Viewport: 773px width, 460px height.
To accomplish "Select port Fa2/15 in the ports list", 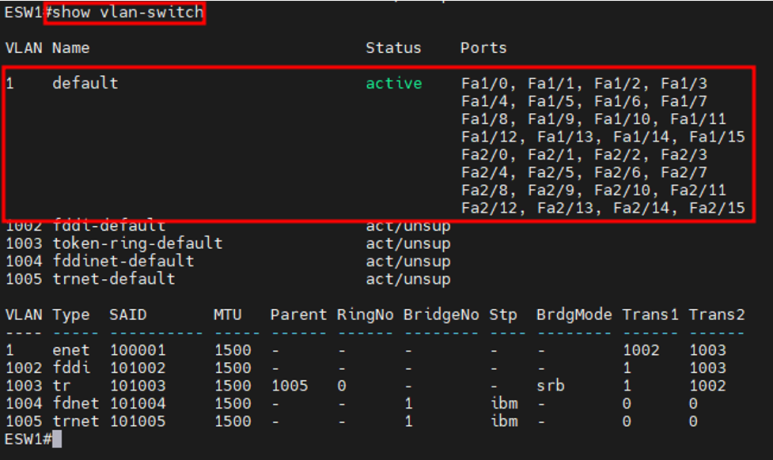I will point(717,208).
